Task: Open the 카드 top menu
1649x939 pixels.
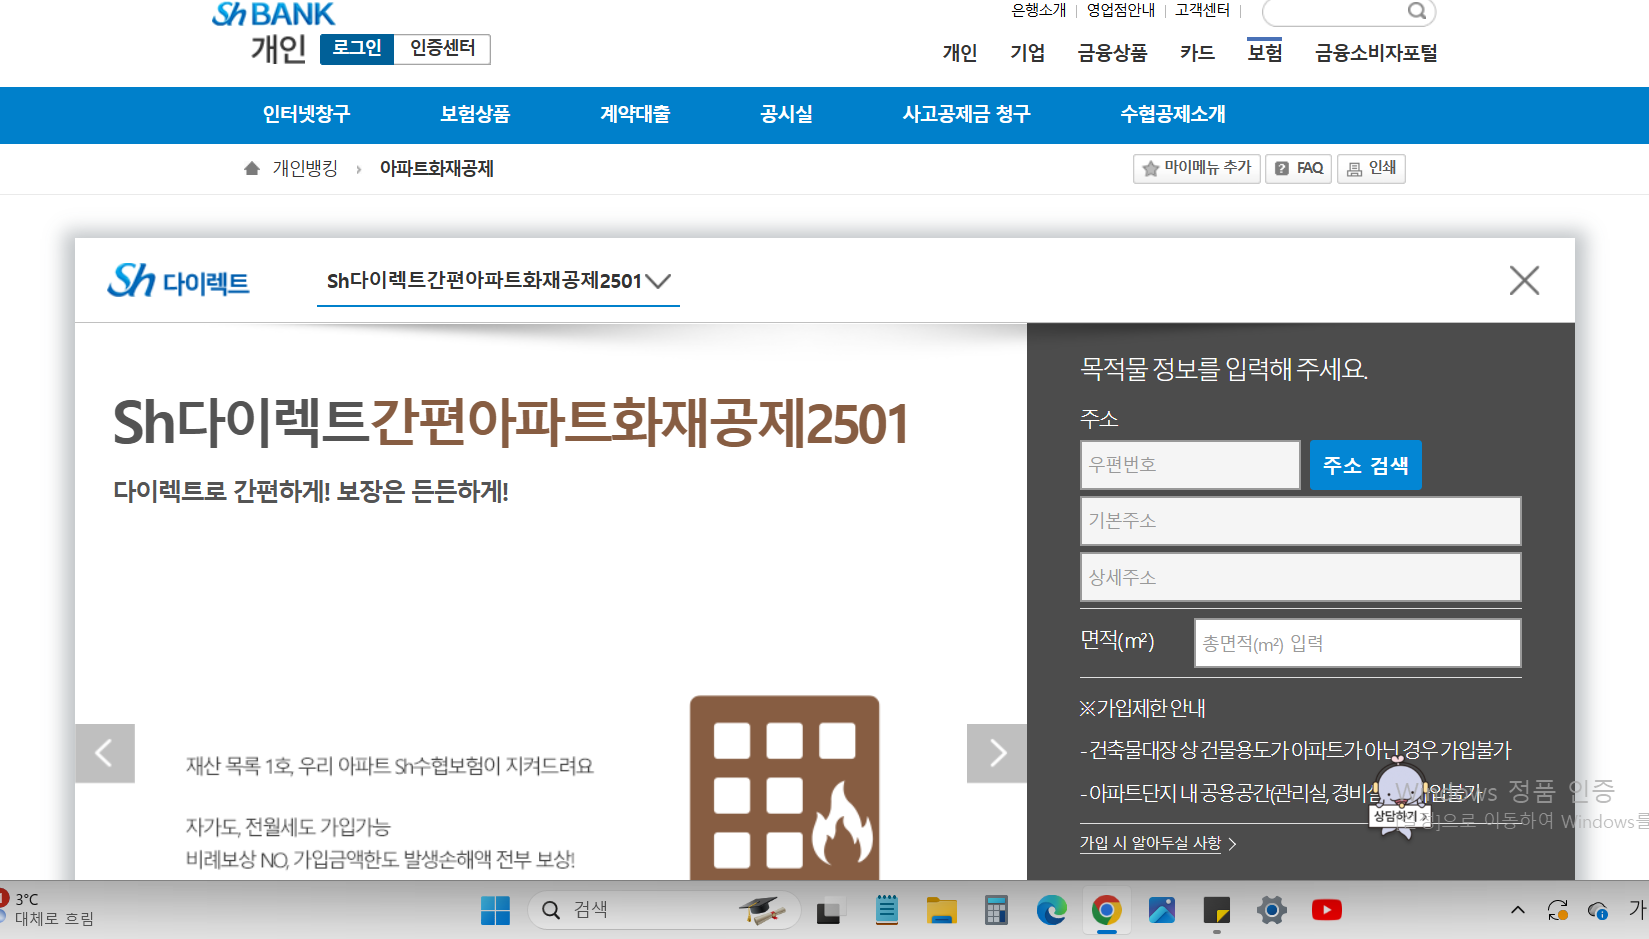Action: coord(1197,53)
